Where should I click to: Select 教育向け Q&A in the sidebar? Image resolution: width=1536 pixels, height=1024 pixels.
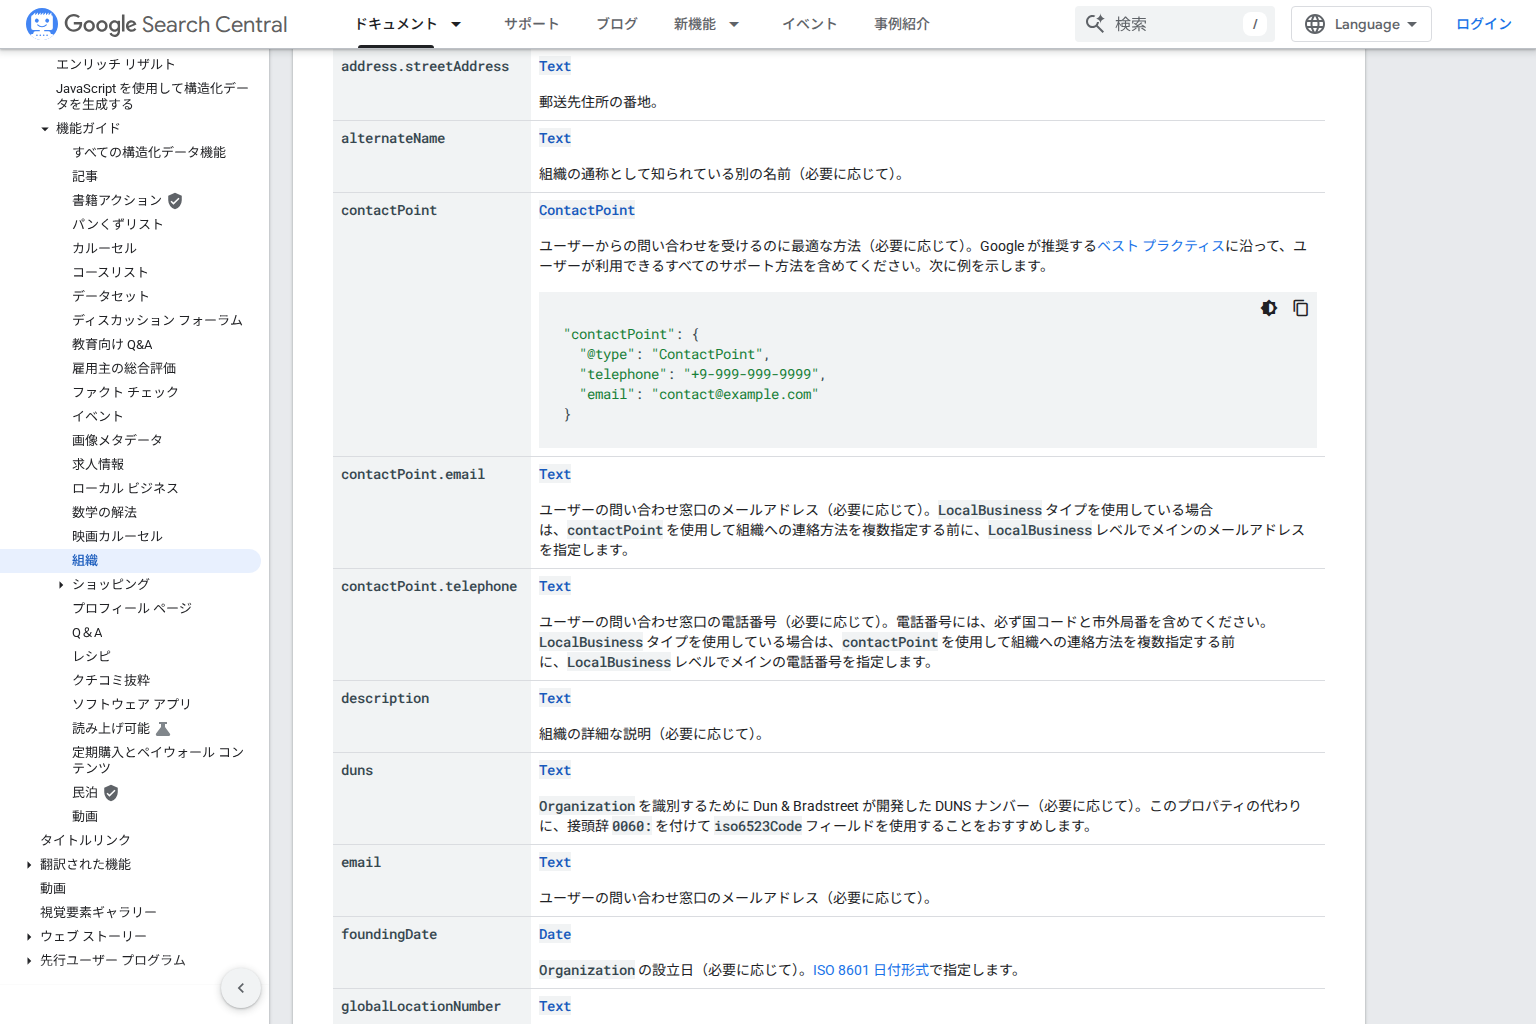pyautogui.click(x=112, y=345)
